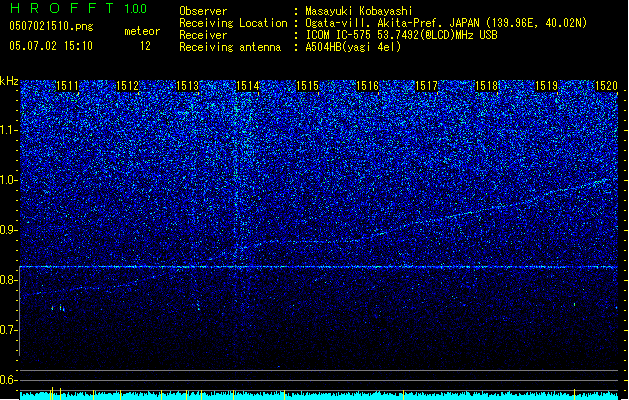
Task: Click the Ogata-vill. Akita-Pref. JAPAN location text
Action: point(446,23)
